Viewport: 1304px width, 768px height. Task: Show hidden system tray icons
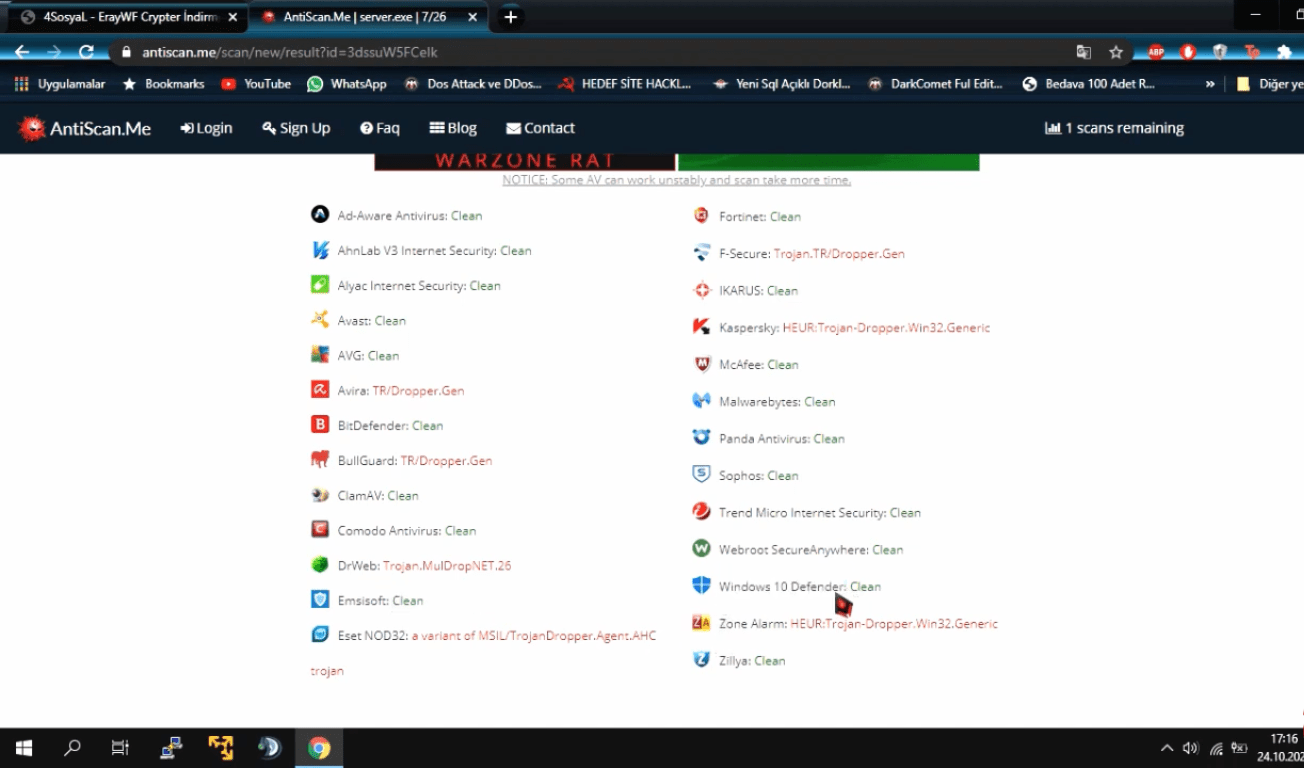click(x=1166, y=747)
